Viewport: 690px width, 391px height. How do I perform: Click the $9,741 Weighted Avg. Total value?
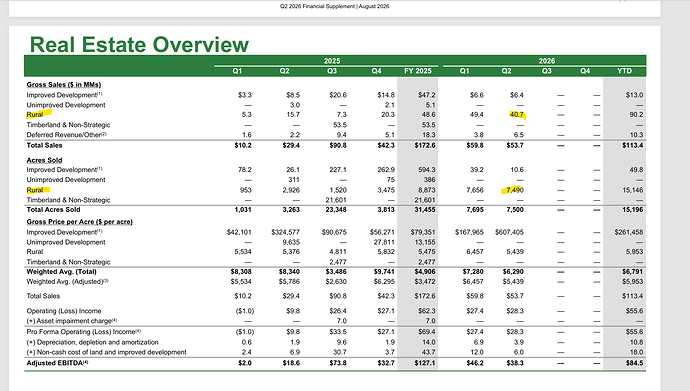pos(384,272)
